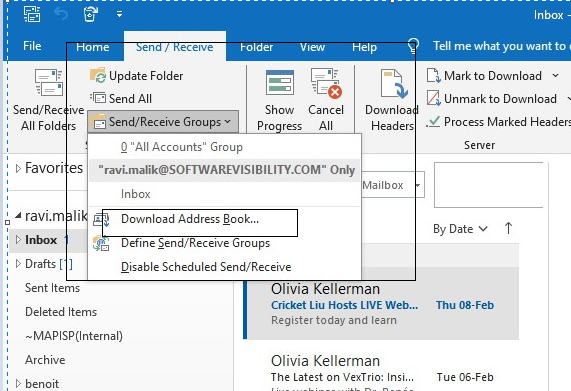The height and width of the screenshot is (391, 571).
Task: Open Send/Receive Groups dropdown
Action: (163, 122)
